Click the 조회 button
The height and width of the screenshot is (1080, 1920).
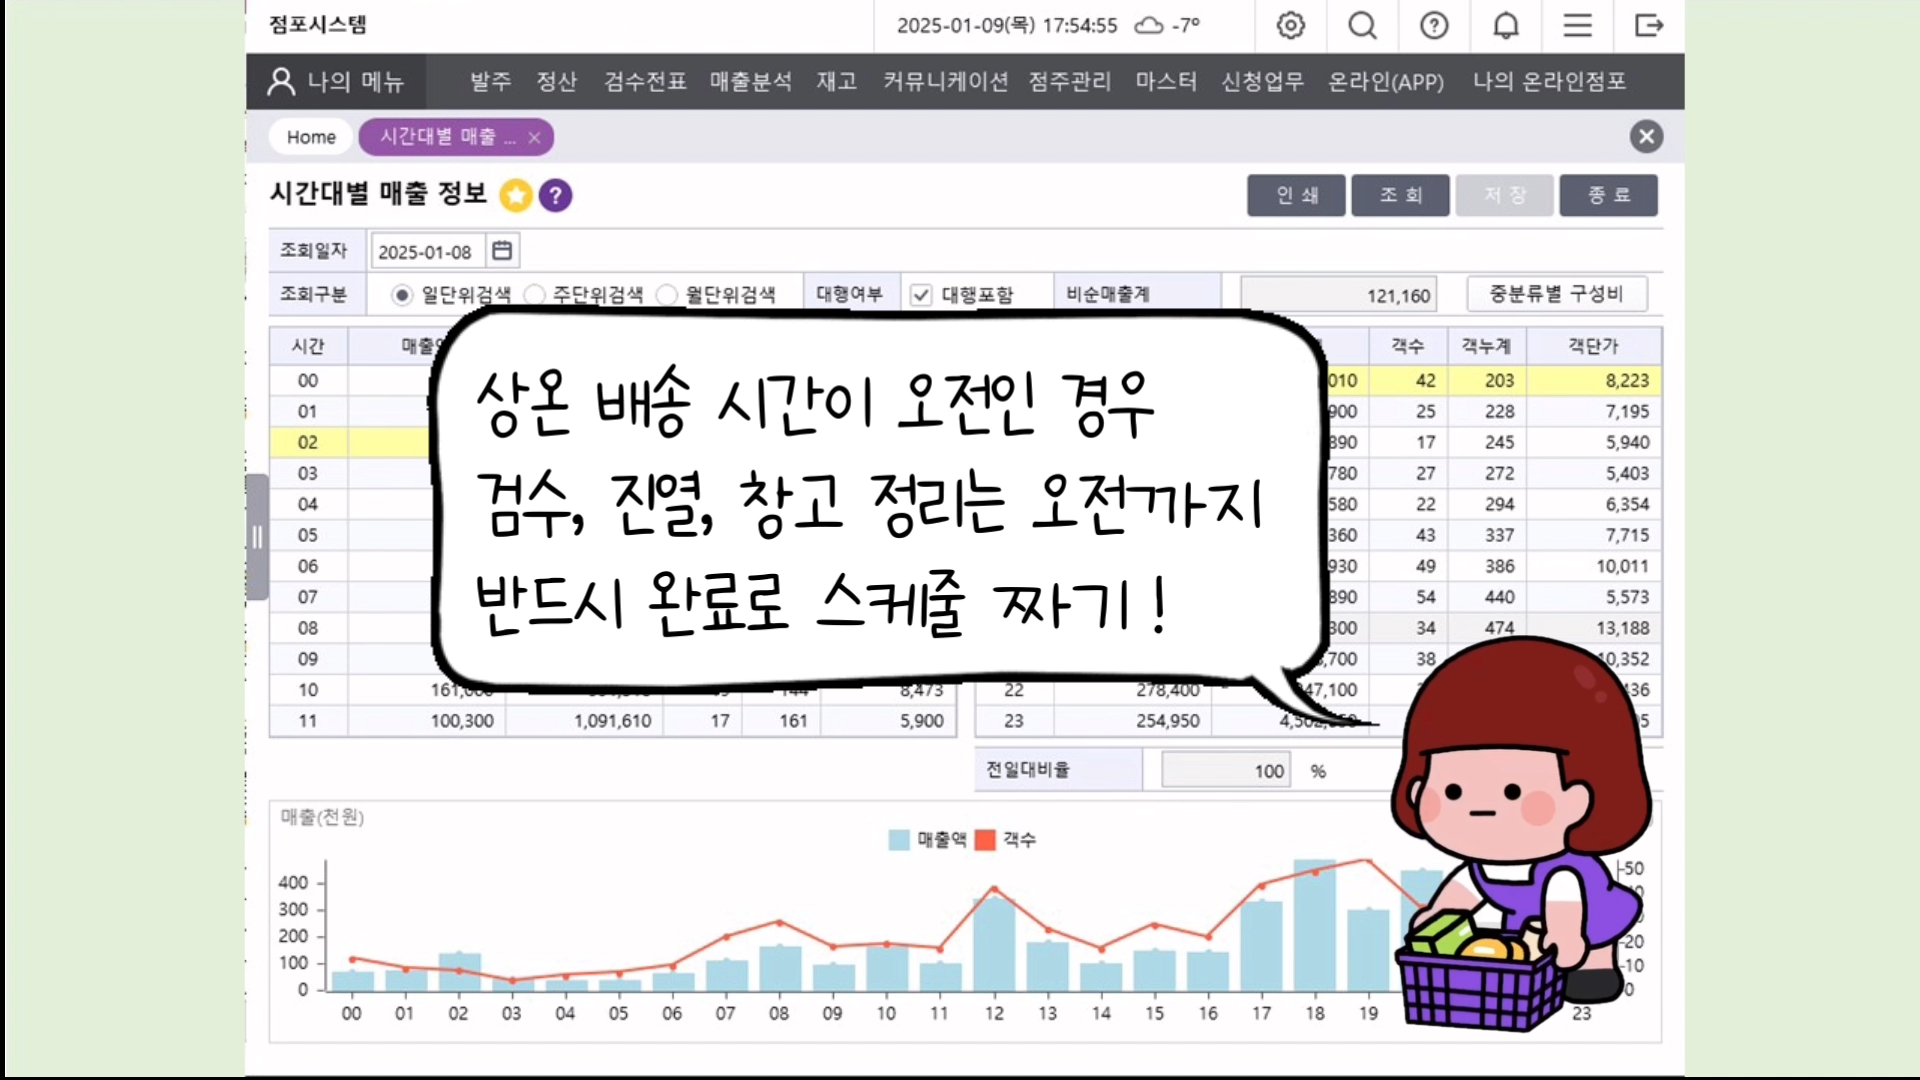[x=1400, y=195]
